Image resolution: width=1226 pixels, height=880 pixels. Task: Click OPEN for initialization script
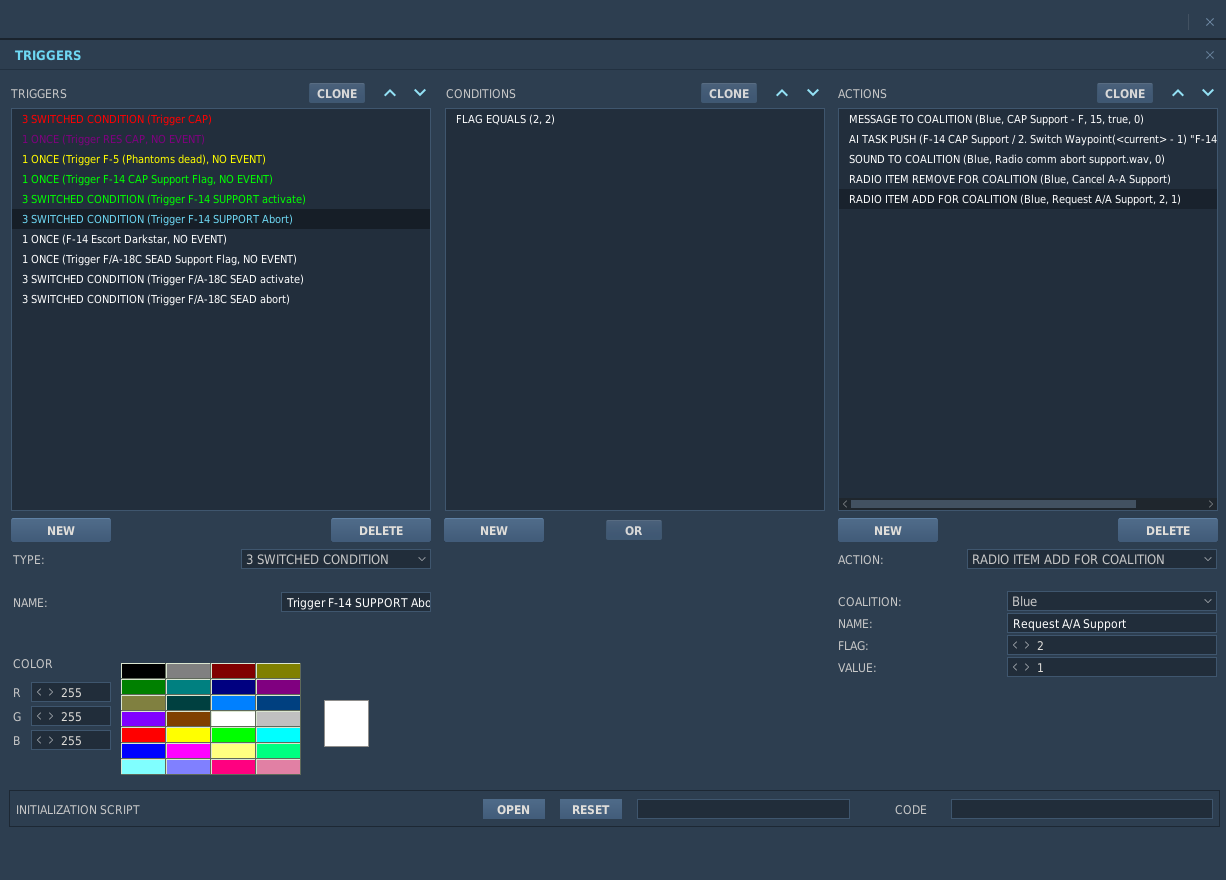pyautogui.click(x=514, y=809)
